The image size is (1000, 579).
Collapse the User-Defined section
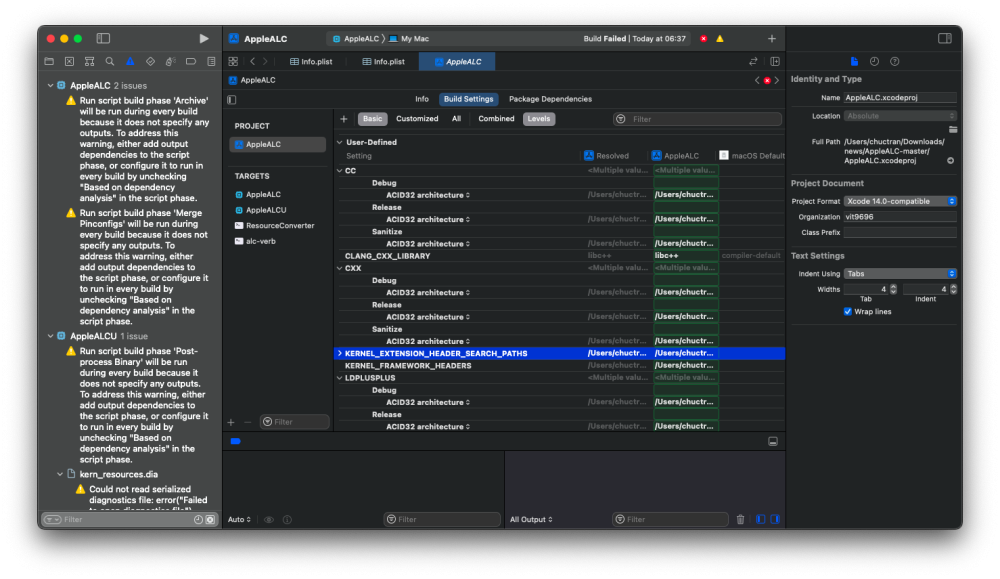click(340, 142)
